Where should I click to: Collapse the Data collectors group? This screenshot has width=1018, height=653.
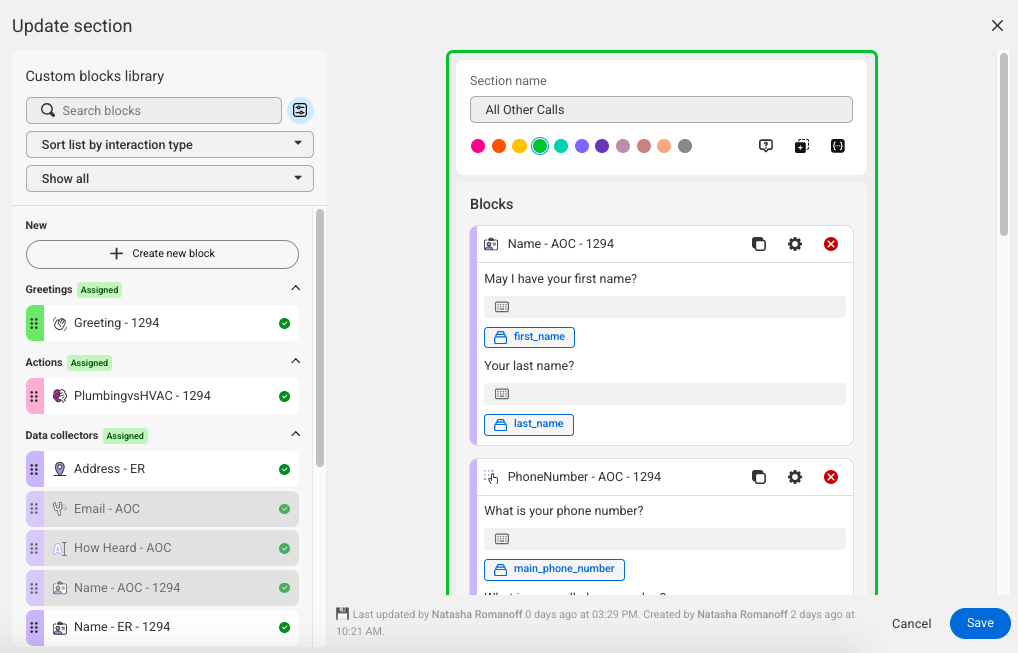[x=295, y=434]
